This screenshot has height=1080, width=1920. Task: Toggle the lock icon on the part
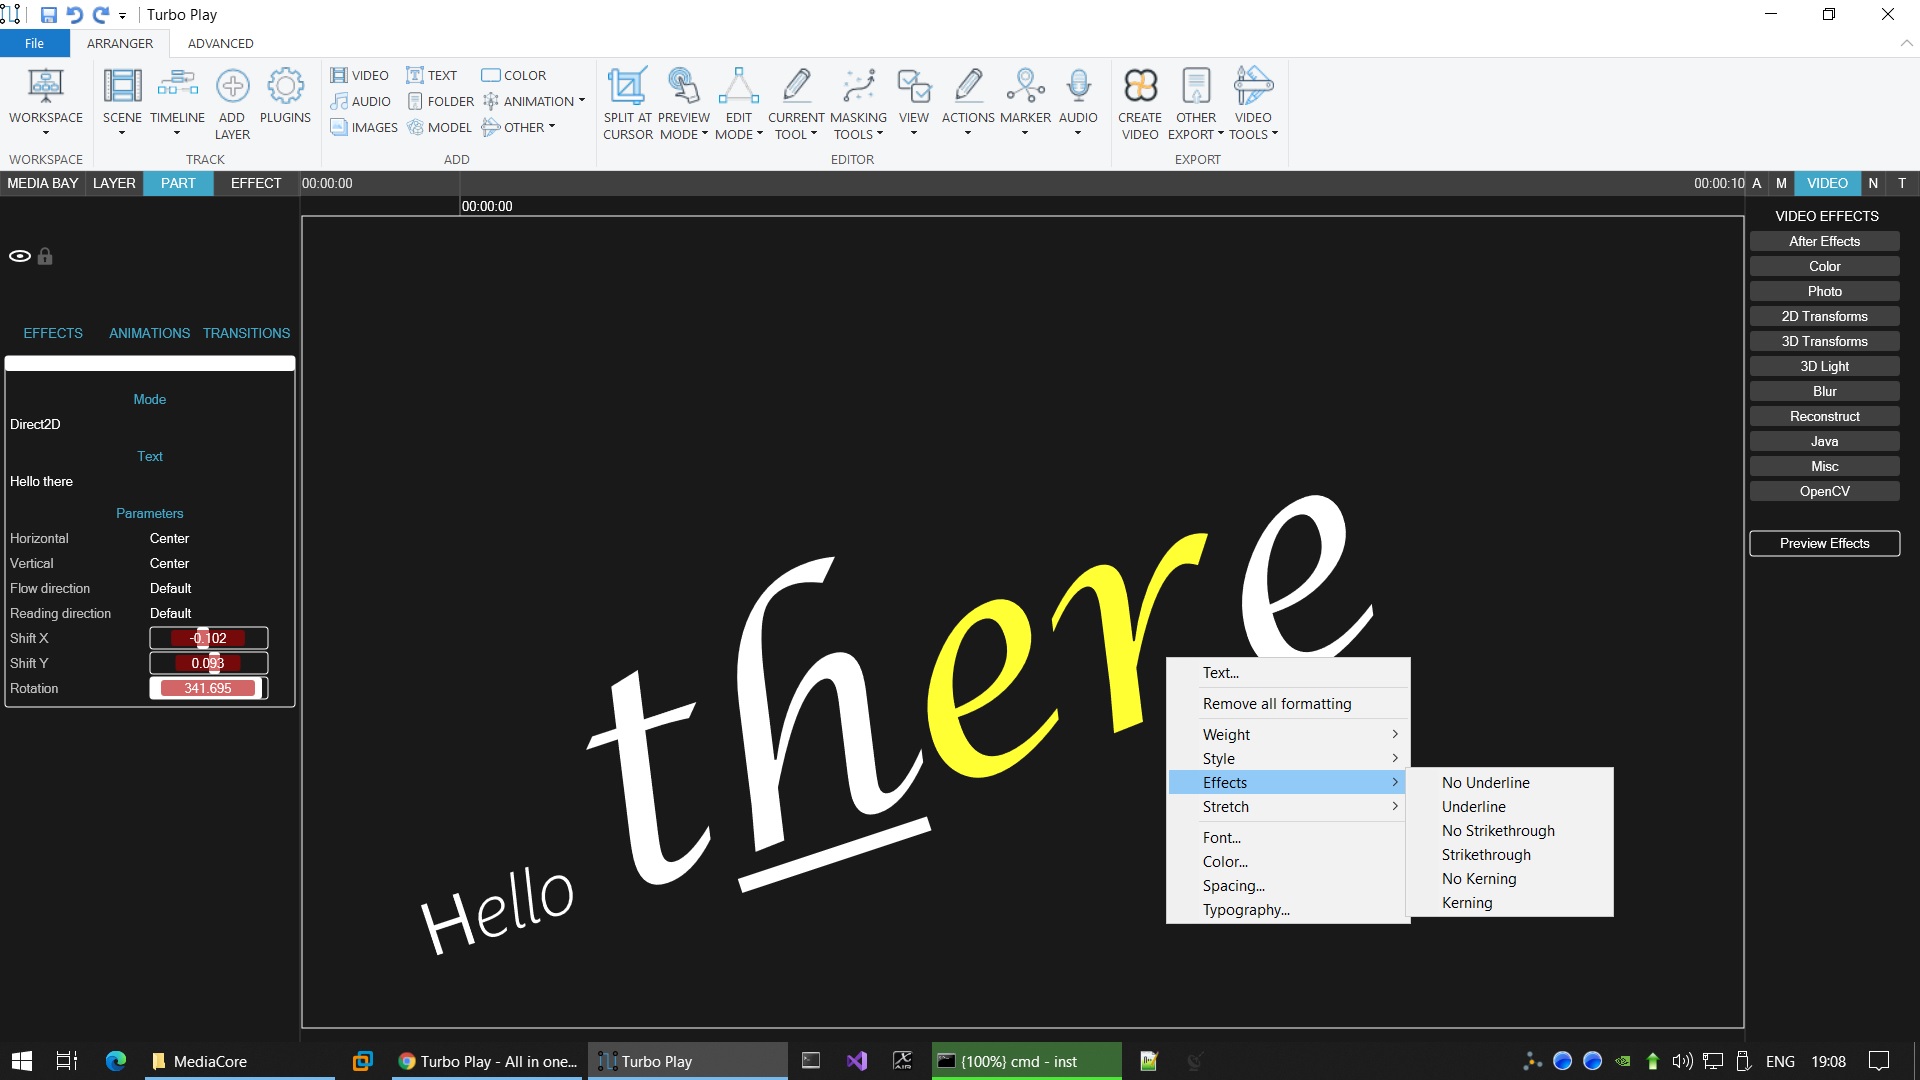tap(45, 256)
